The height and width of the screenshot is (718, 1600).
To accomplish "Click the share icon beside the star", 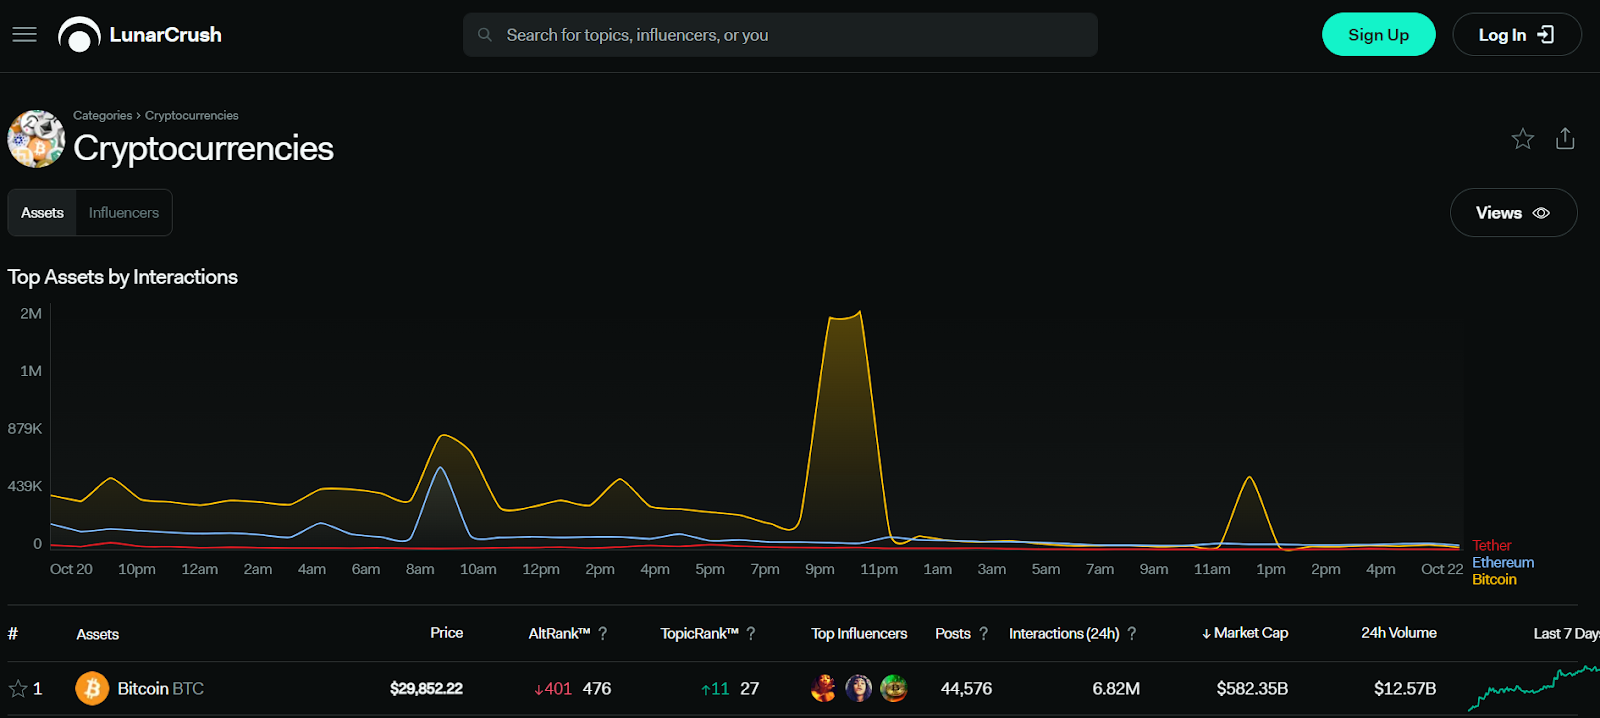I will 1565,139.
